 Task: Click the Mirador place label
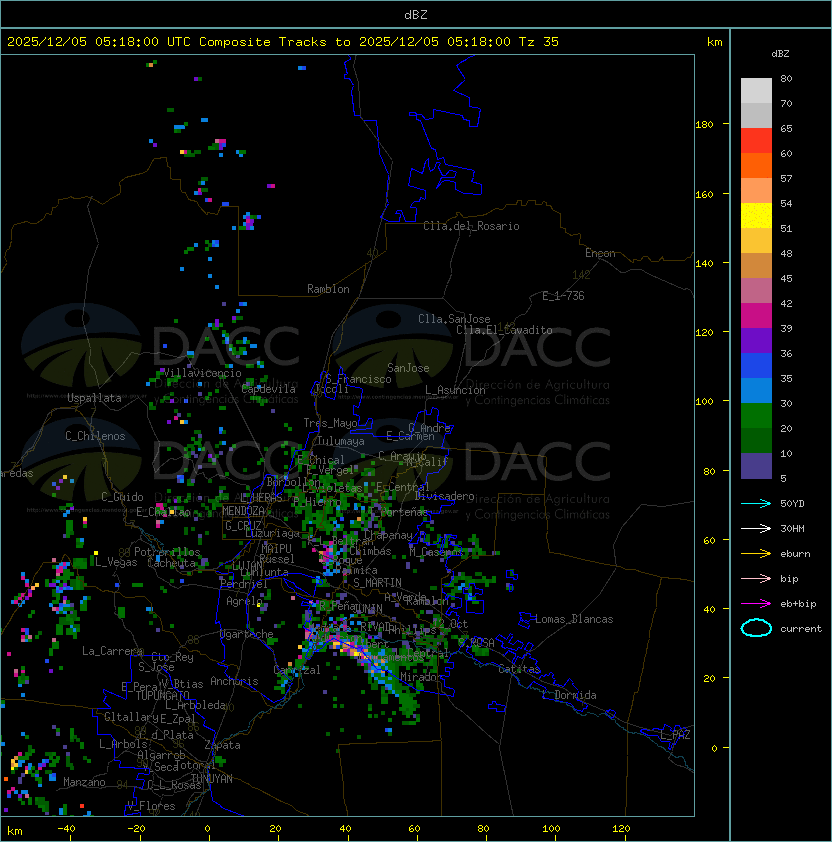click(422, 678)
